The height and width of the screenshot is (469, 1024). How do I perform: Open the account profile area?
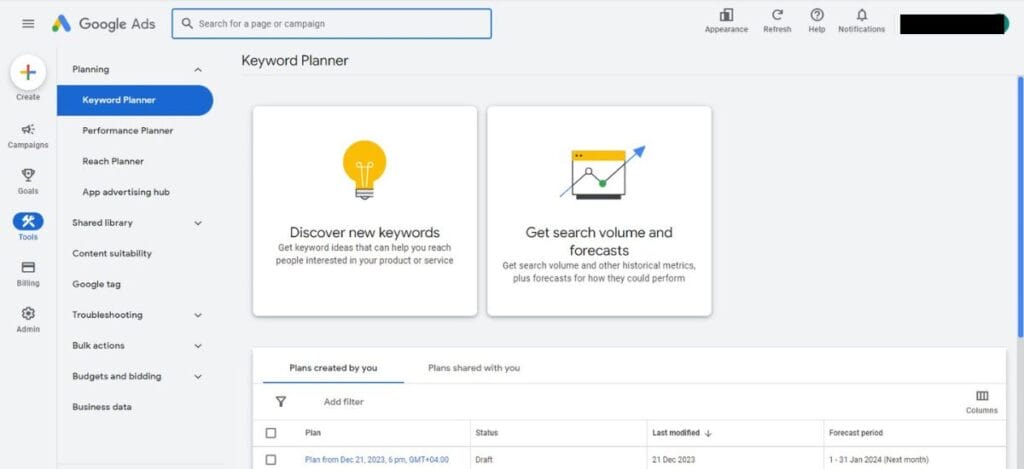point(954,24)
